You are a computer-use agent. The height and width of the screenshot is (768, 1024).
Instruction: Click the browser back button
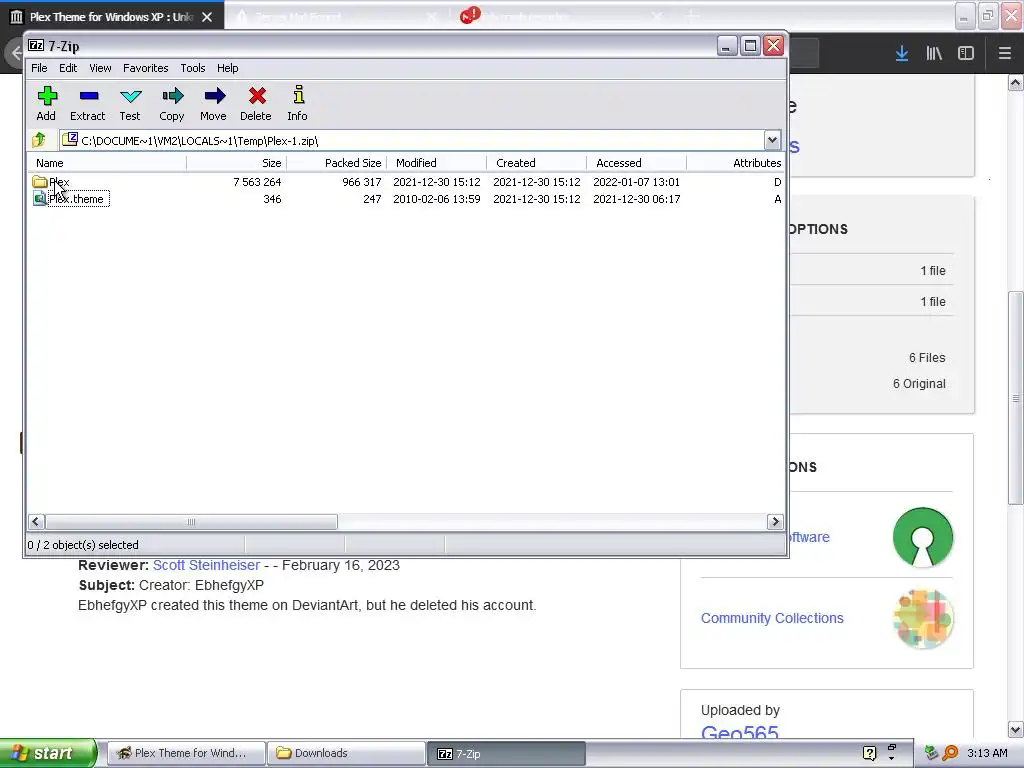click(16, 54)
